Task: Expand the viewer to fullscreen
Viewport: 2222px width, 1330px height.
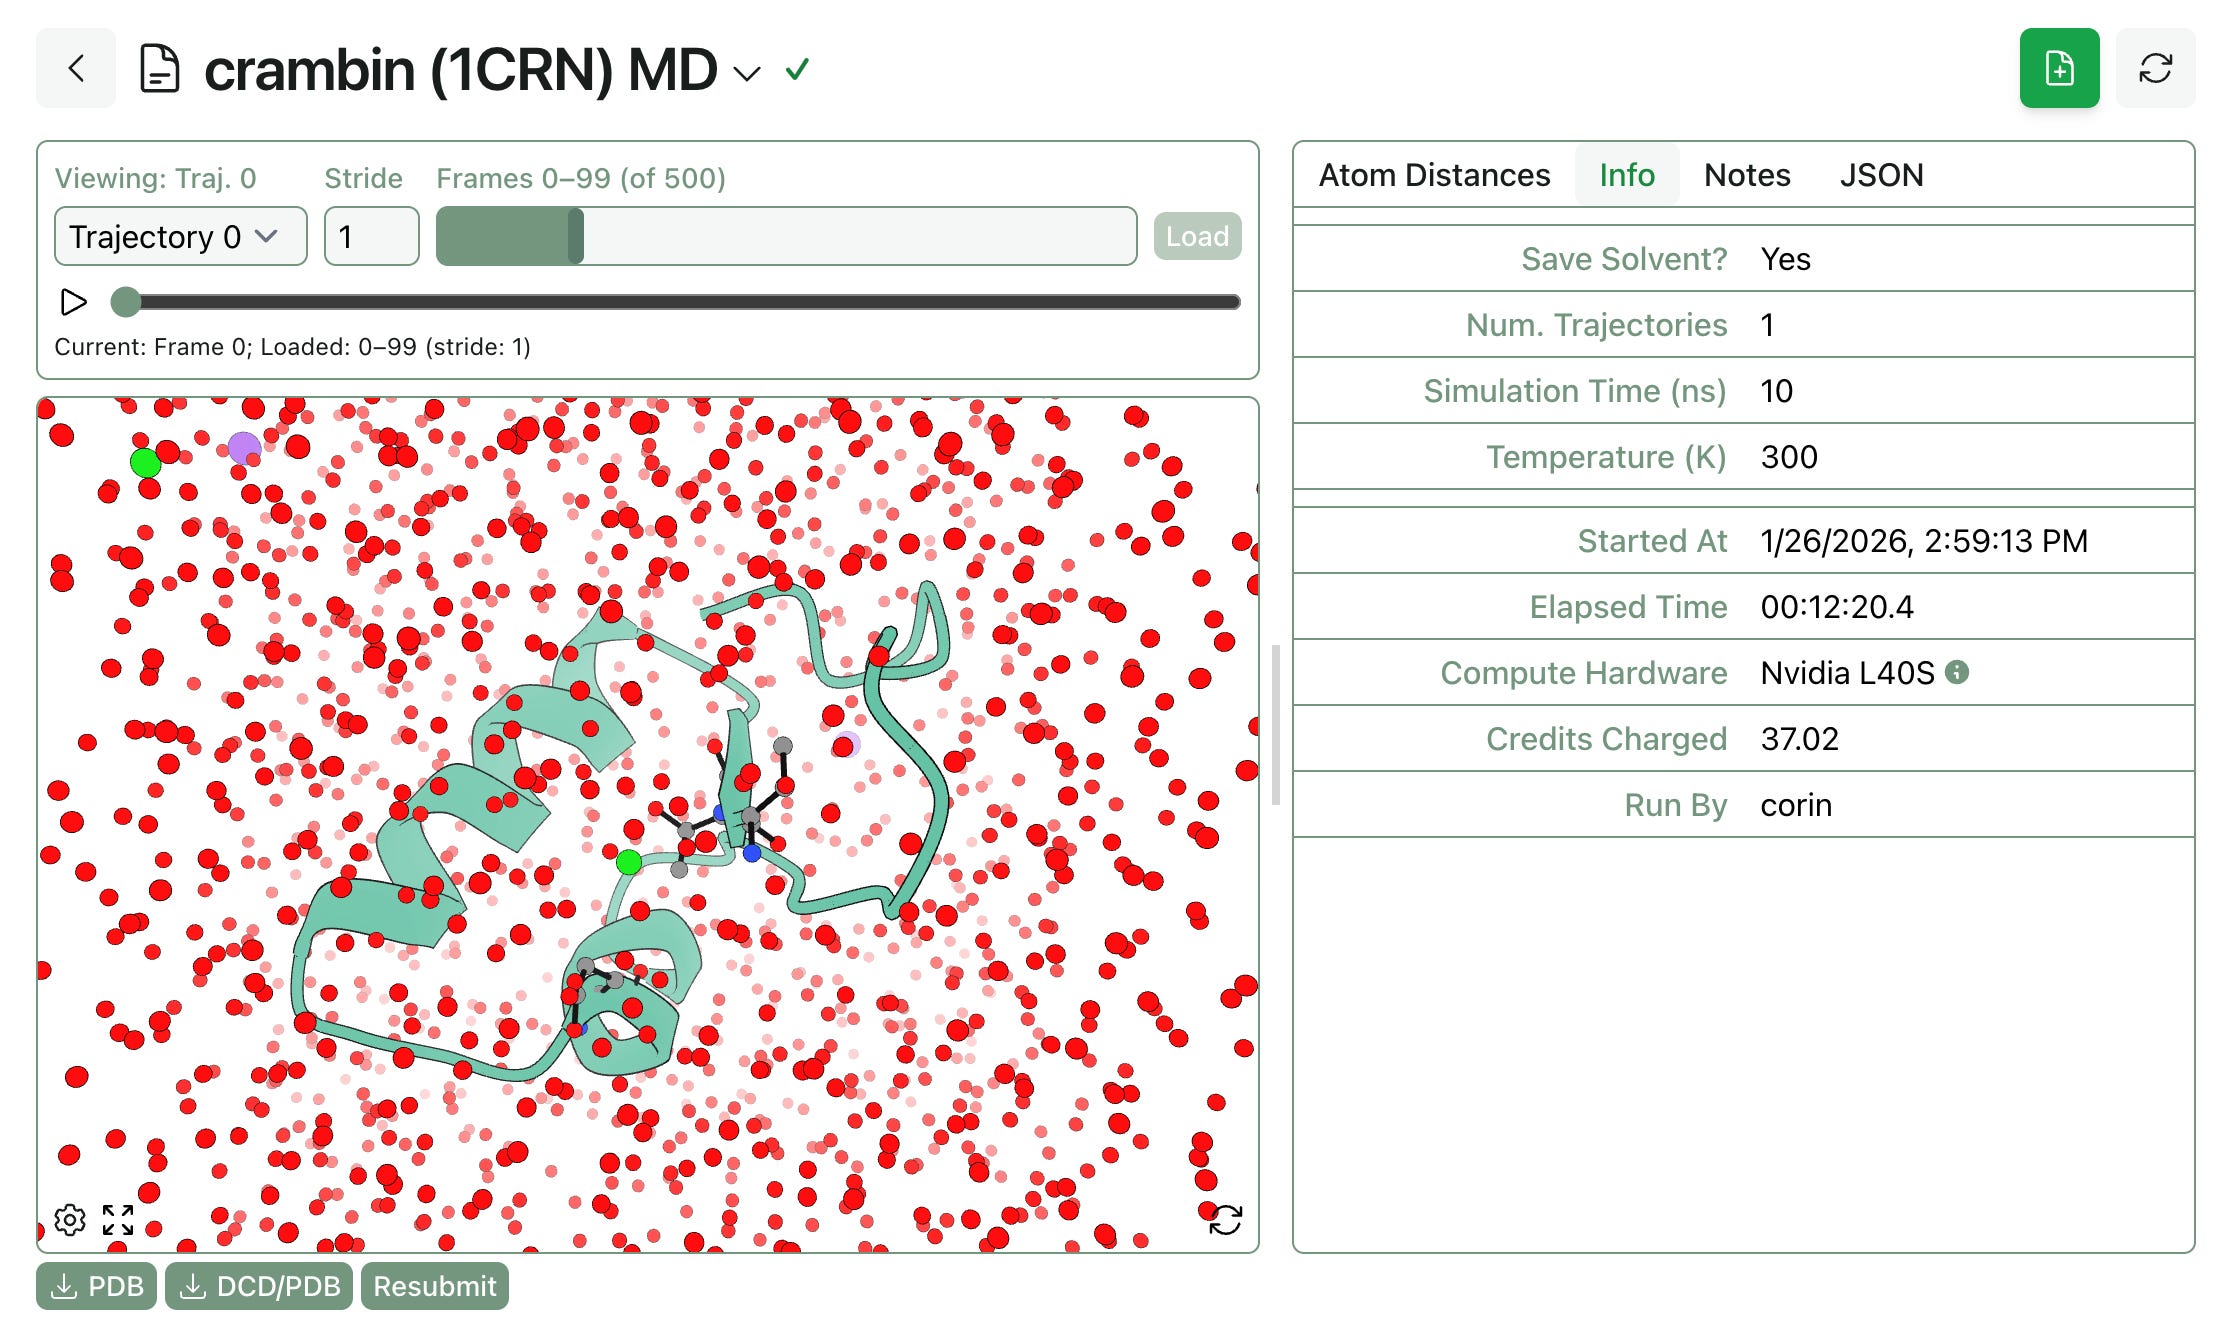Action: click(118, 1219)
